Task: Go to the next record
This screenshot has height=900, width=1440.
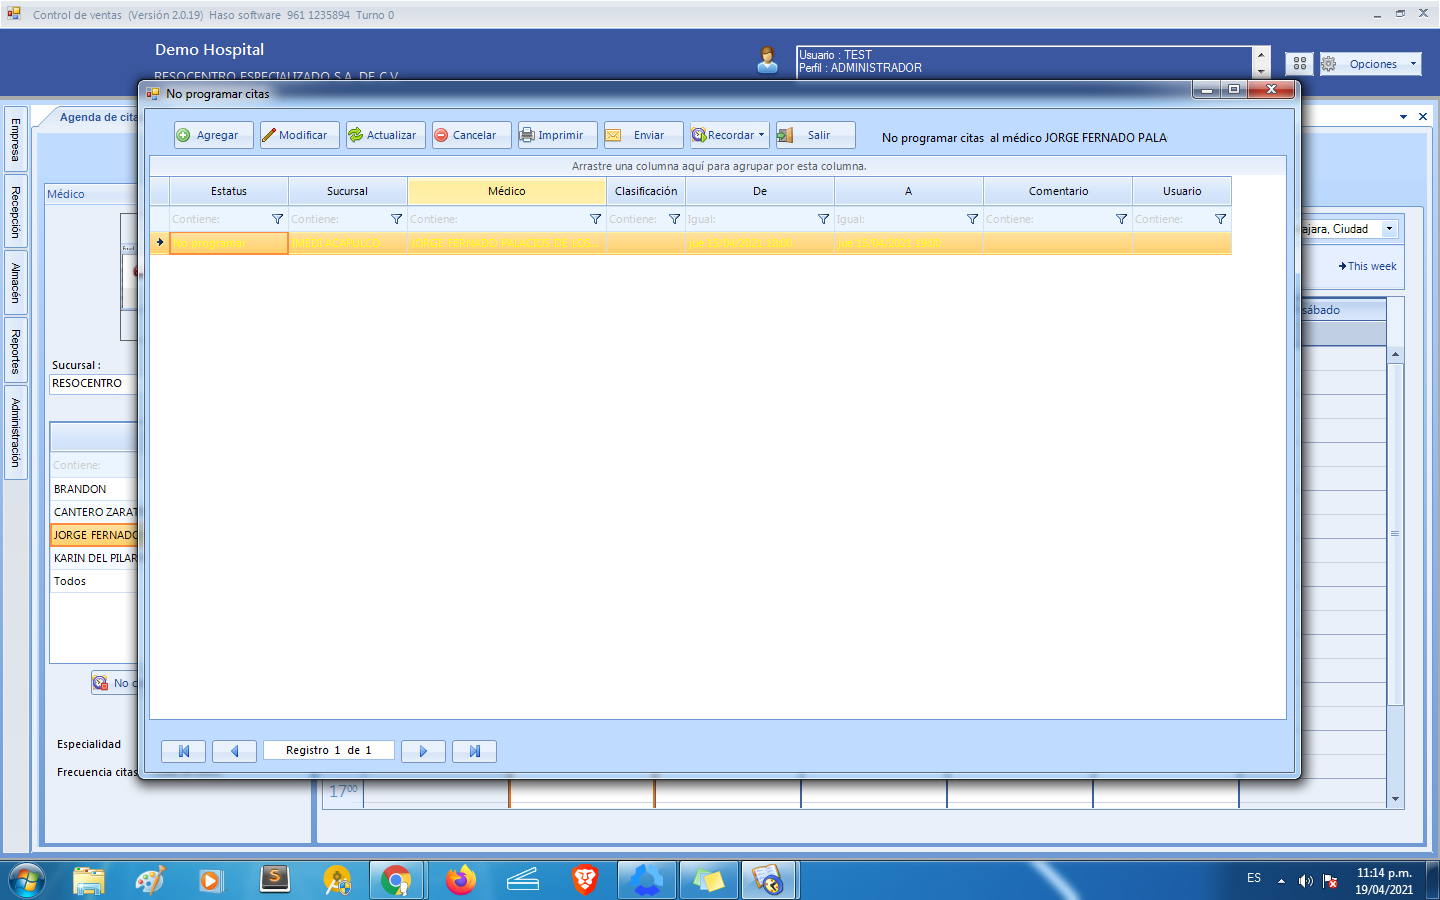Action: tap(423, 751)
